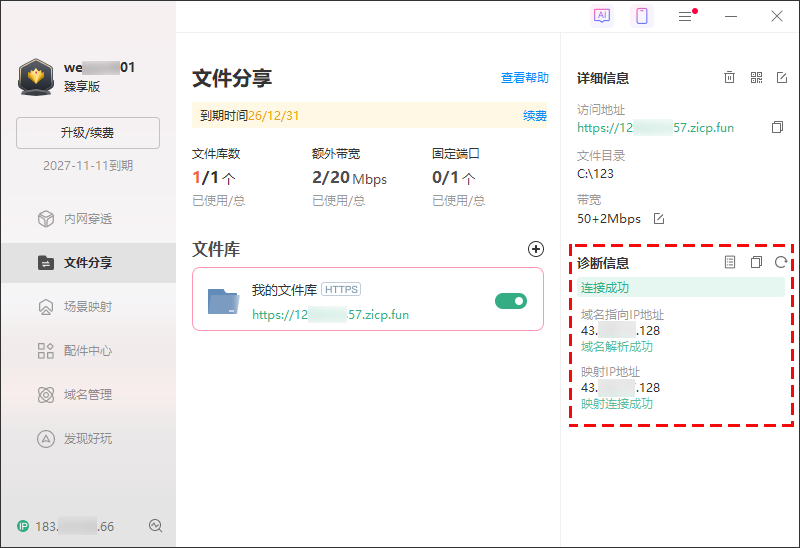Screen dimensions: 800x548
Task: Open the mobile phone icon in title bar
Action: (642, 16)
